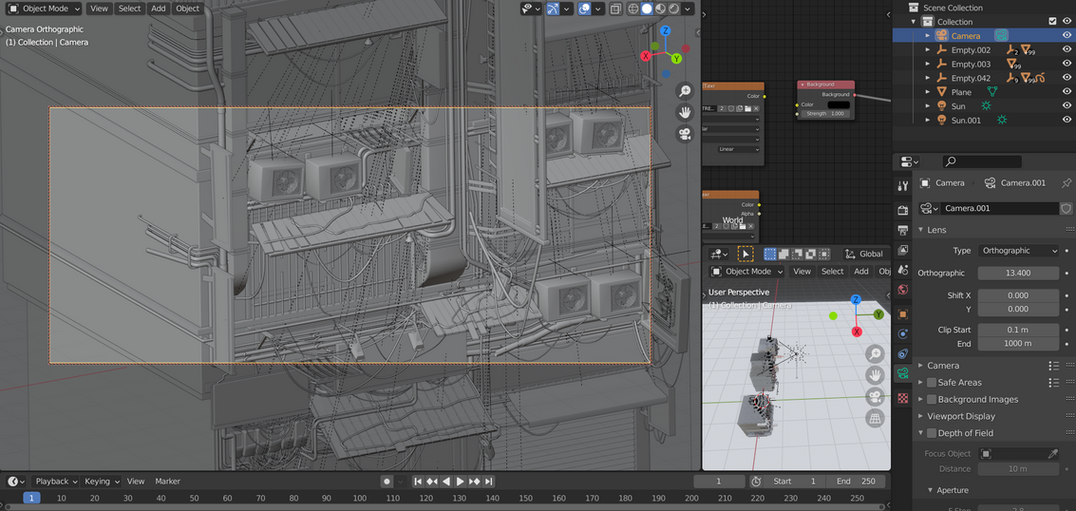Click the zoom magnifier icon in main viewport
Viewport: 1076px width, 511px height.
pyautogui.click(x=685, y=91)
